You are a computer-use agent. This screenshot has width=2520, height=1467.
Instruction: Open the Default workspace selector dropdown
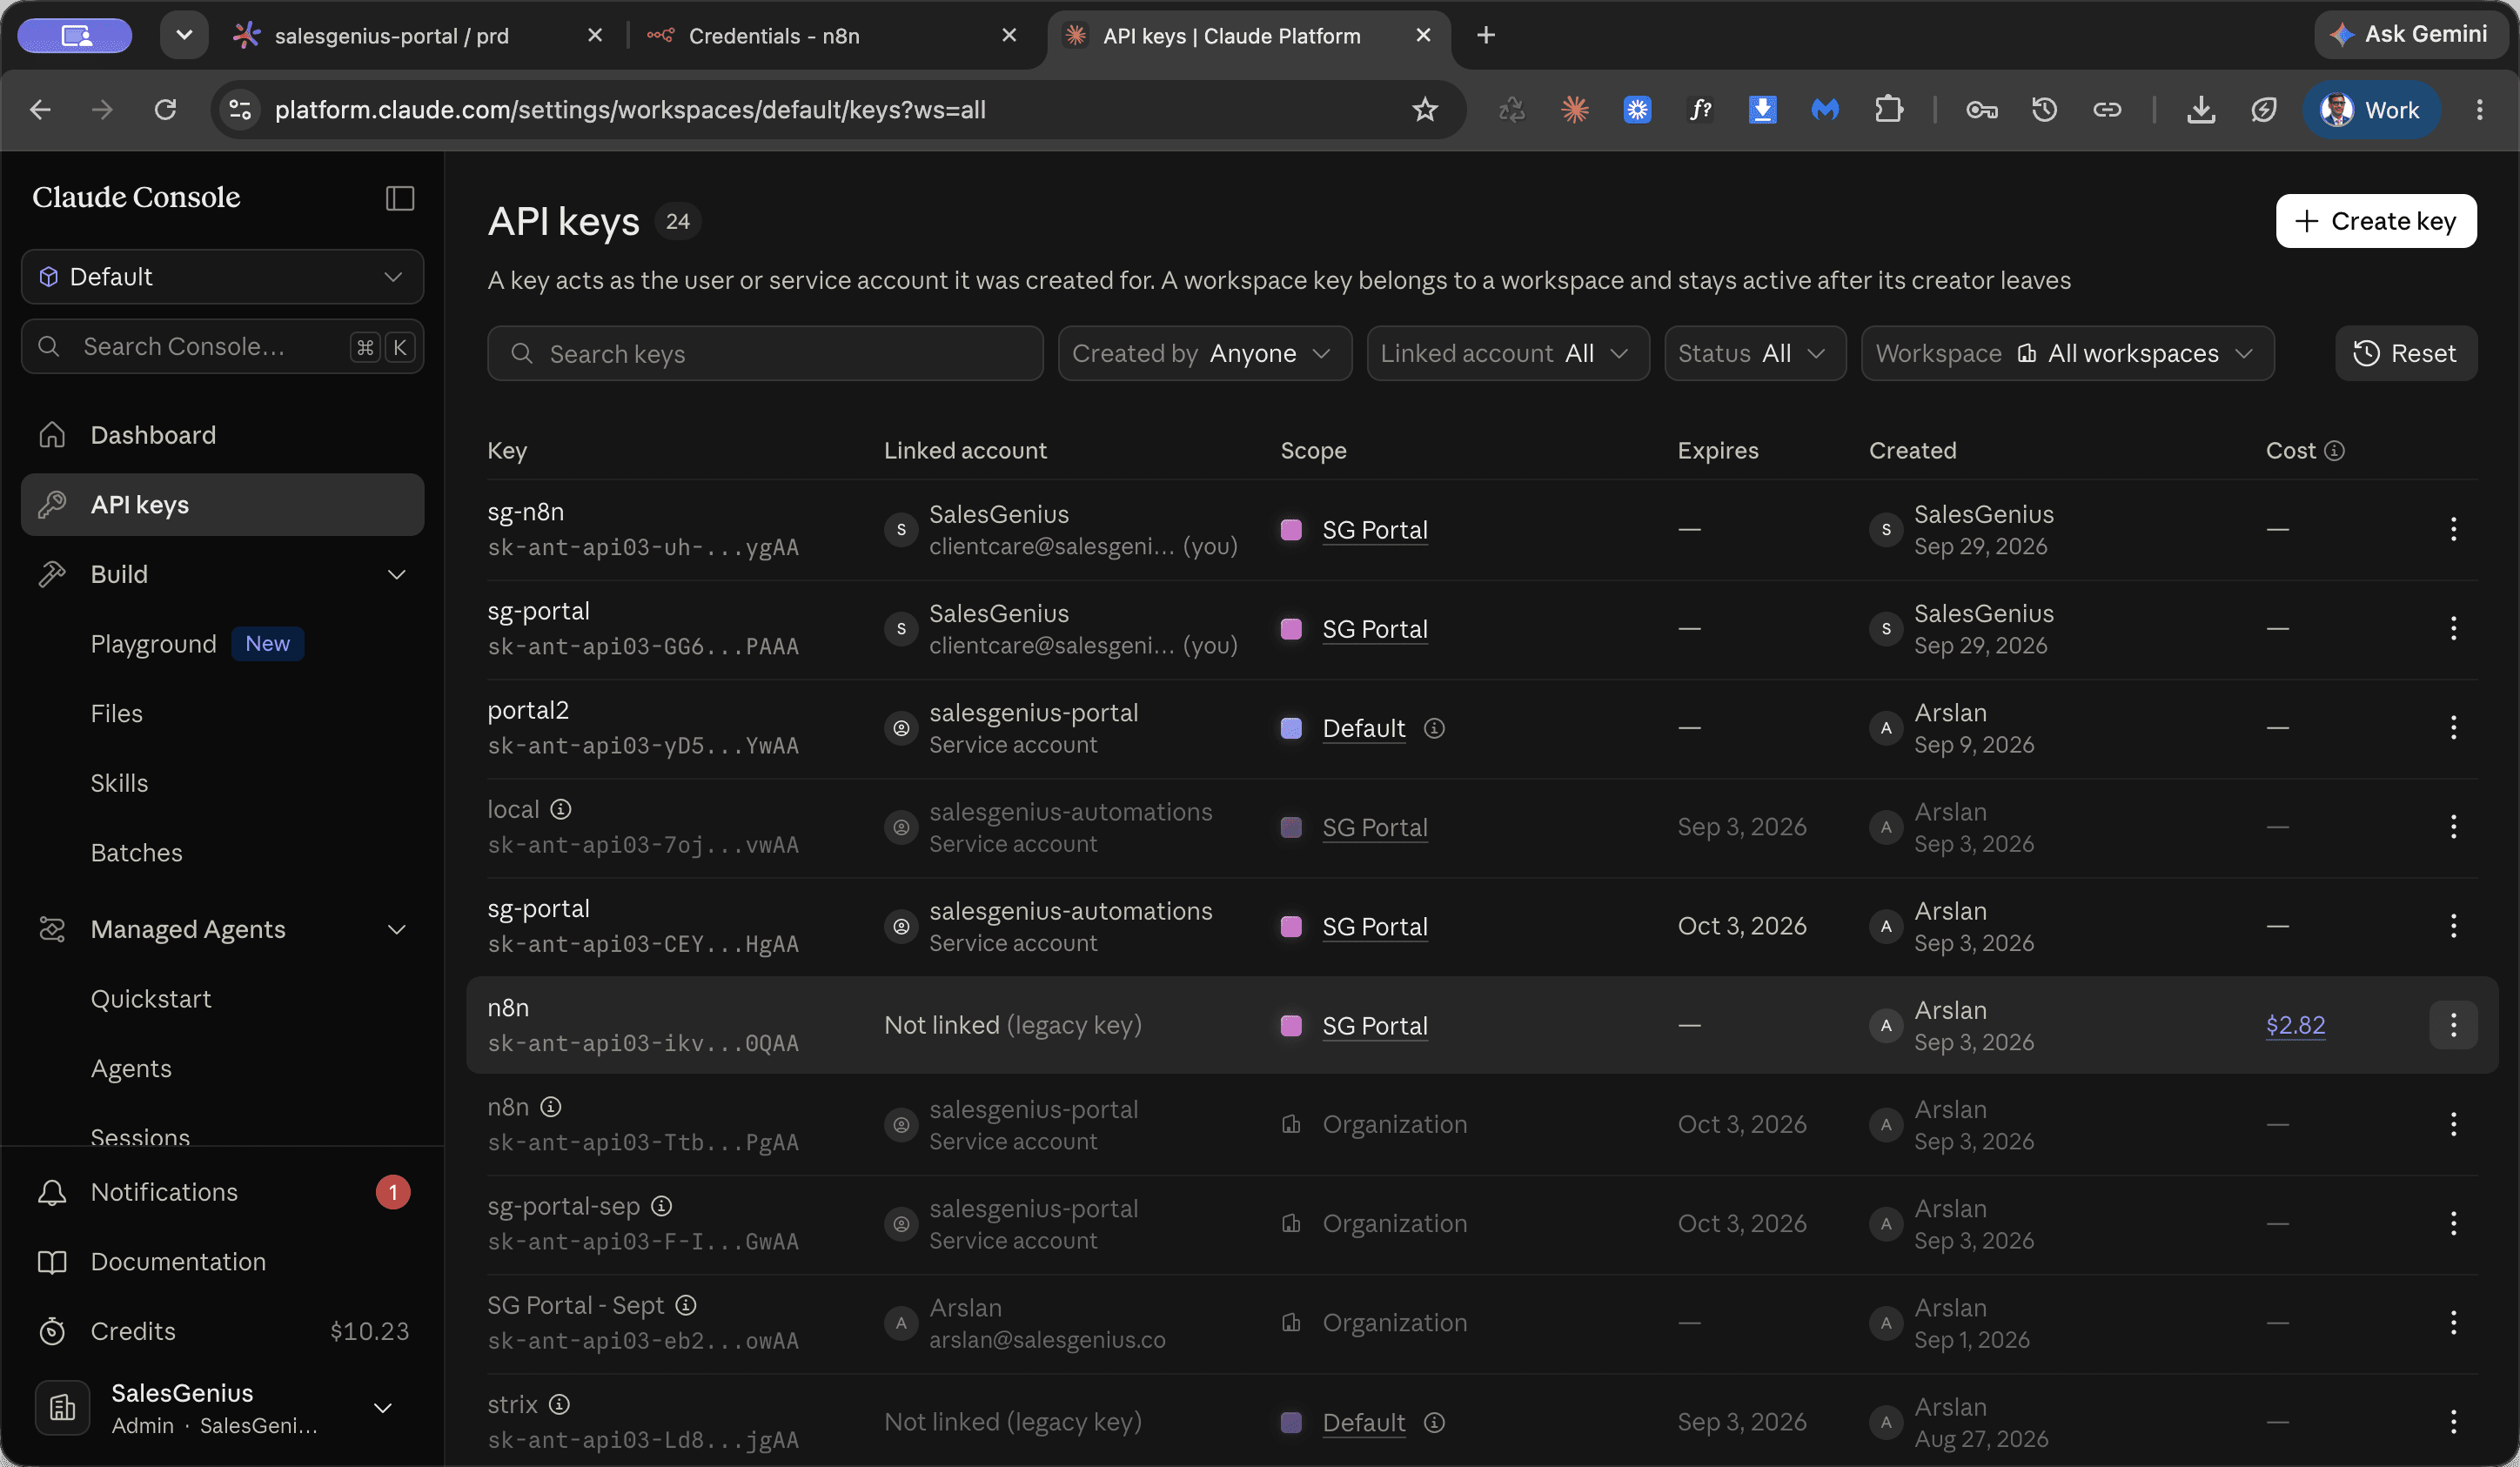[222, 277]
